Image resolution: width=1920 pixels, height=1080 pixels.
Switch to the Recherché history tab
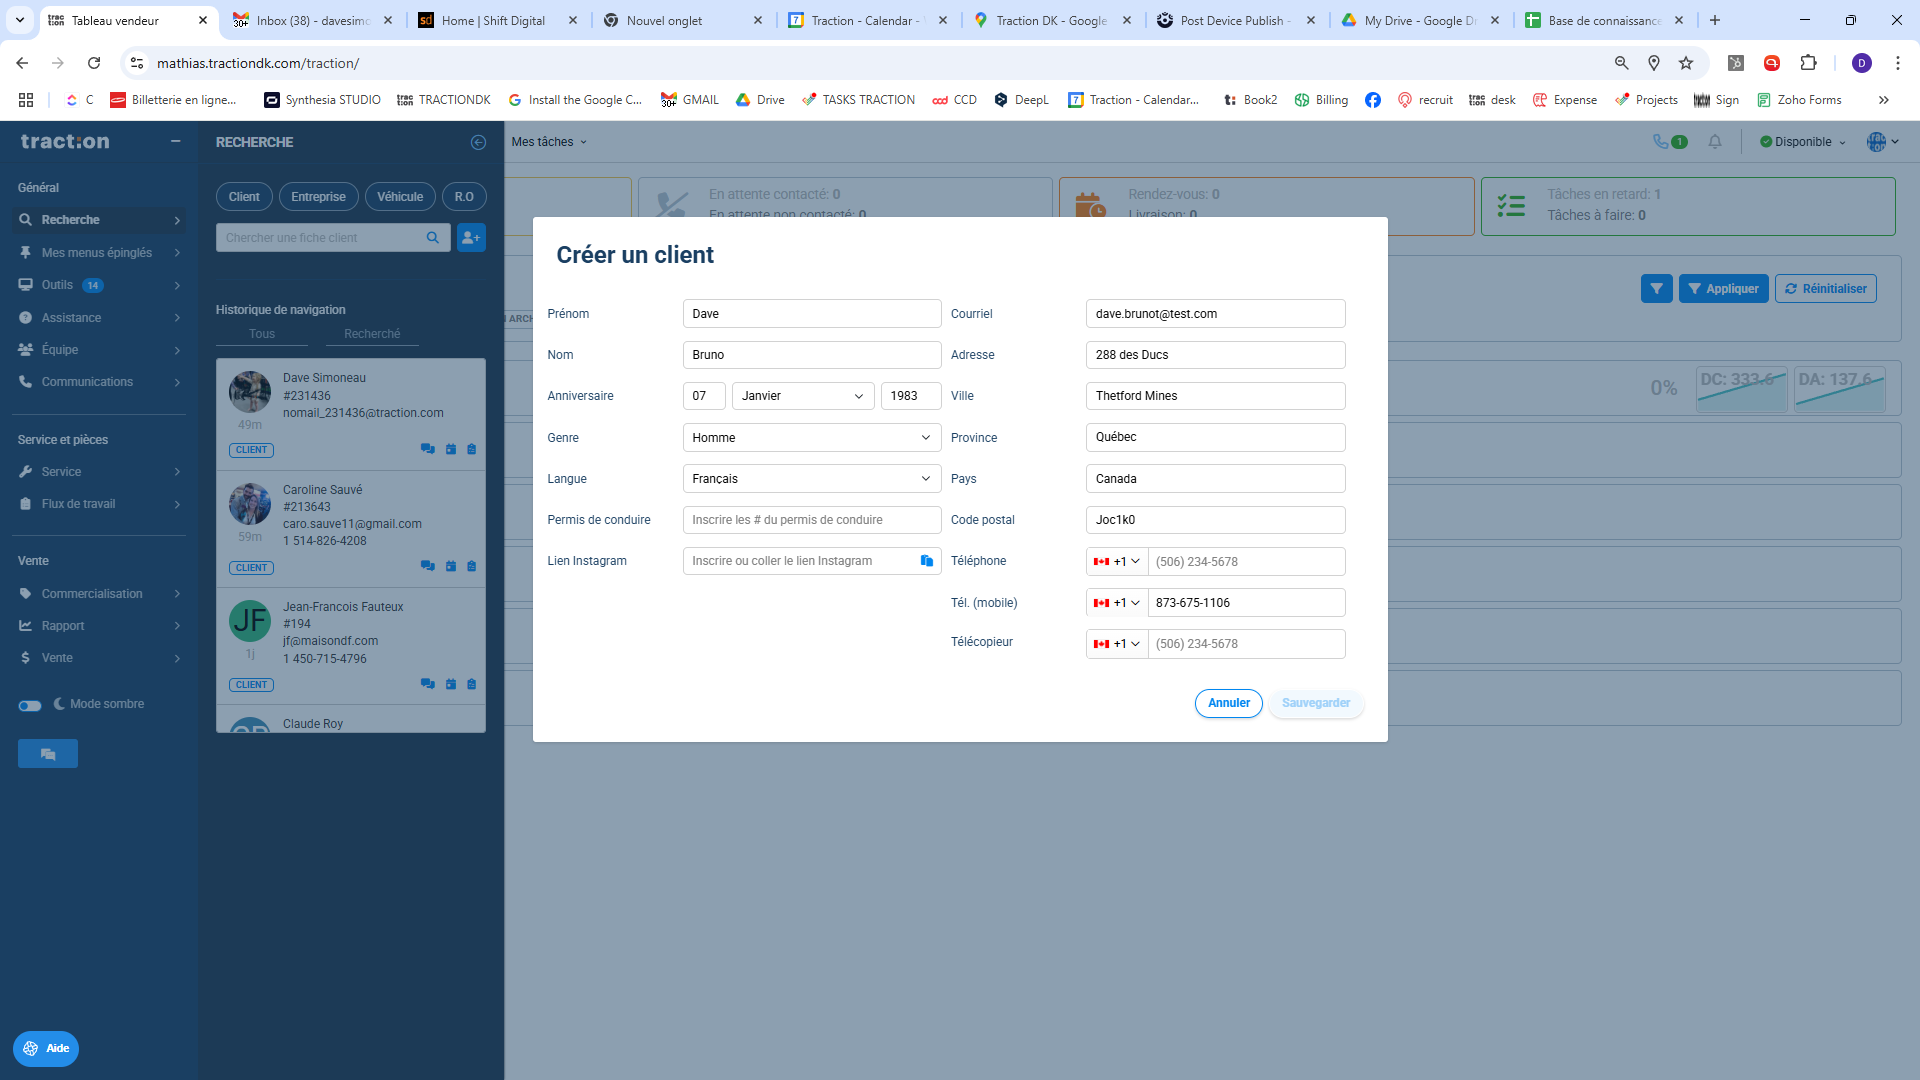tap(372, 334)
